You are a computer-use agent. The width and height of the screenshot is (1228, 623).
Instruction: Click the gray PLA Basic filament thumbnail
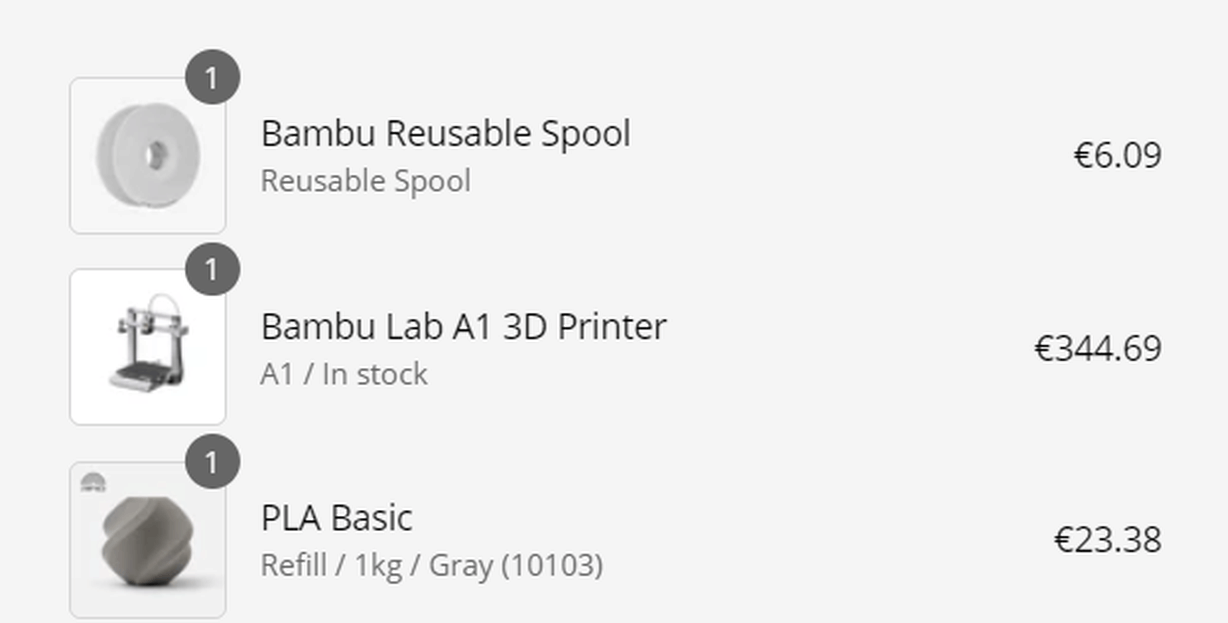(x=148, y=540)
